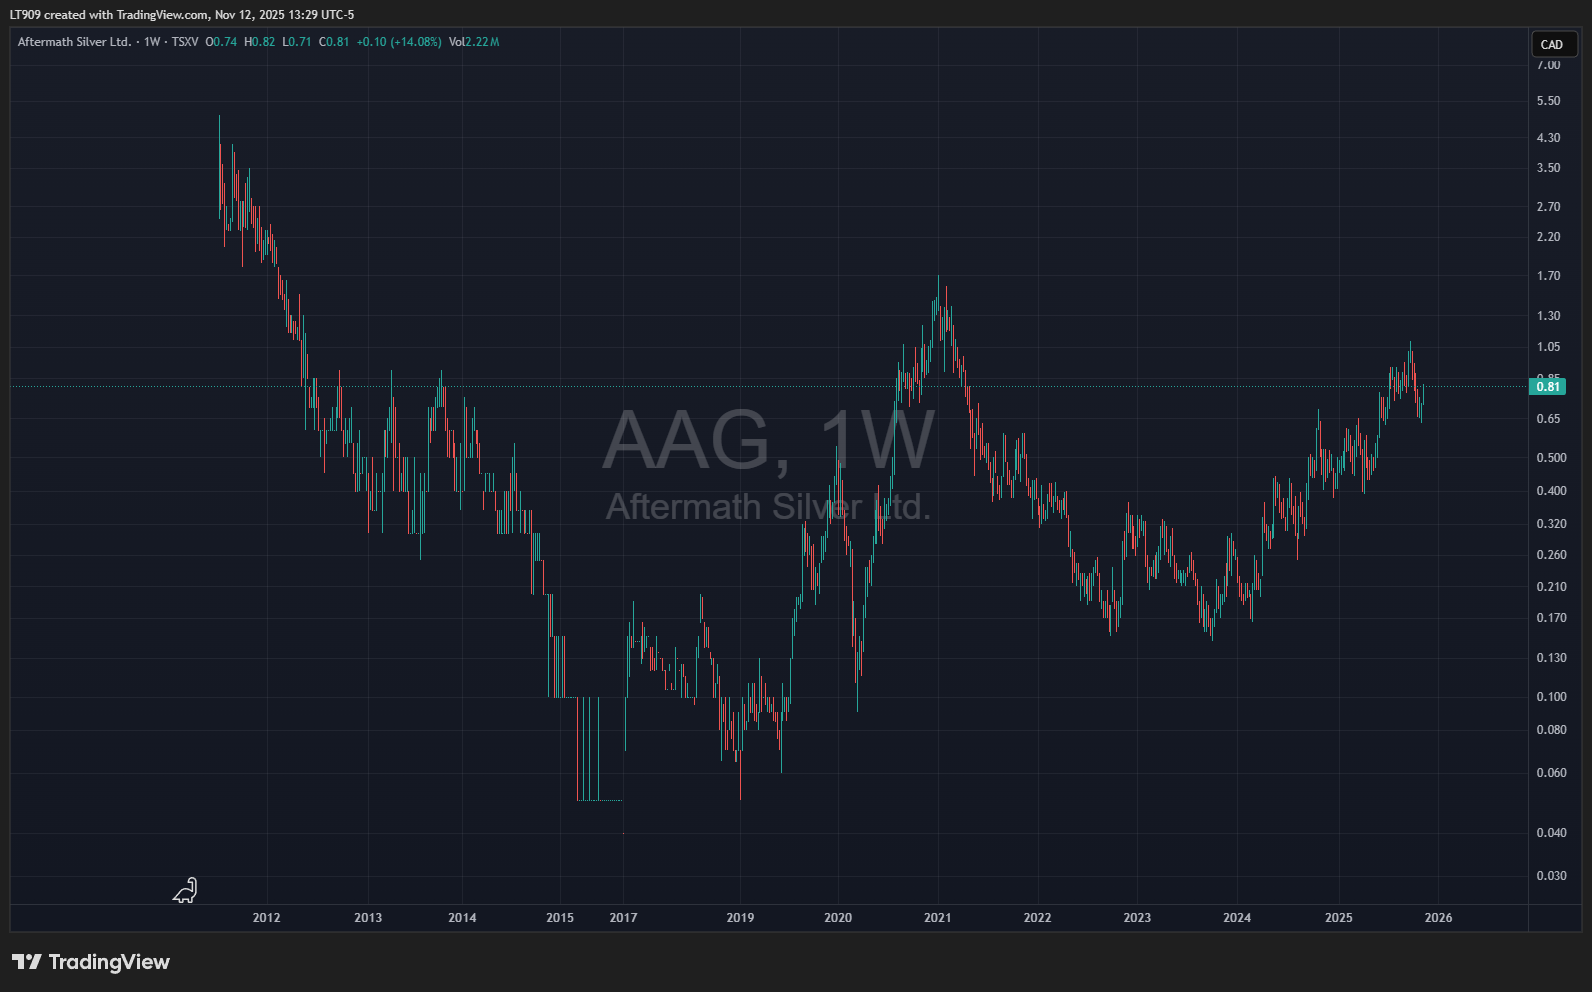
Task: Click the L 0.71 low value
Action: point(297,42)
